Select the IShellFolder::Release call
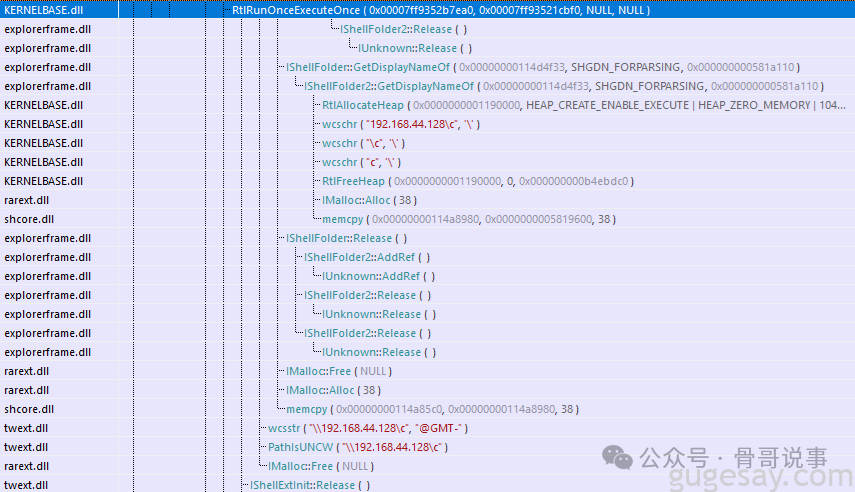Screen dimensions: 855x492 point(346,238)
